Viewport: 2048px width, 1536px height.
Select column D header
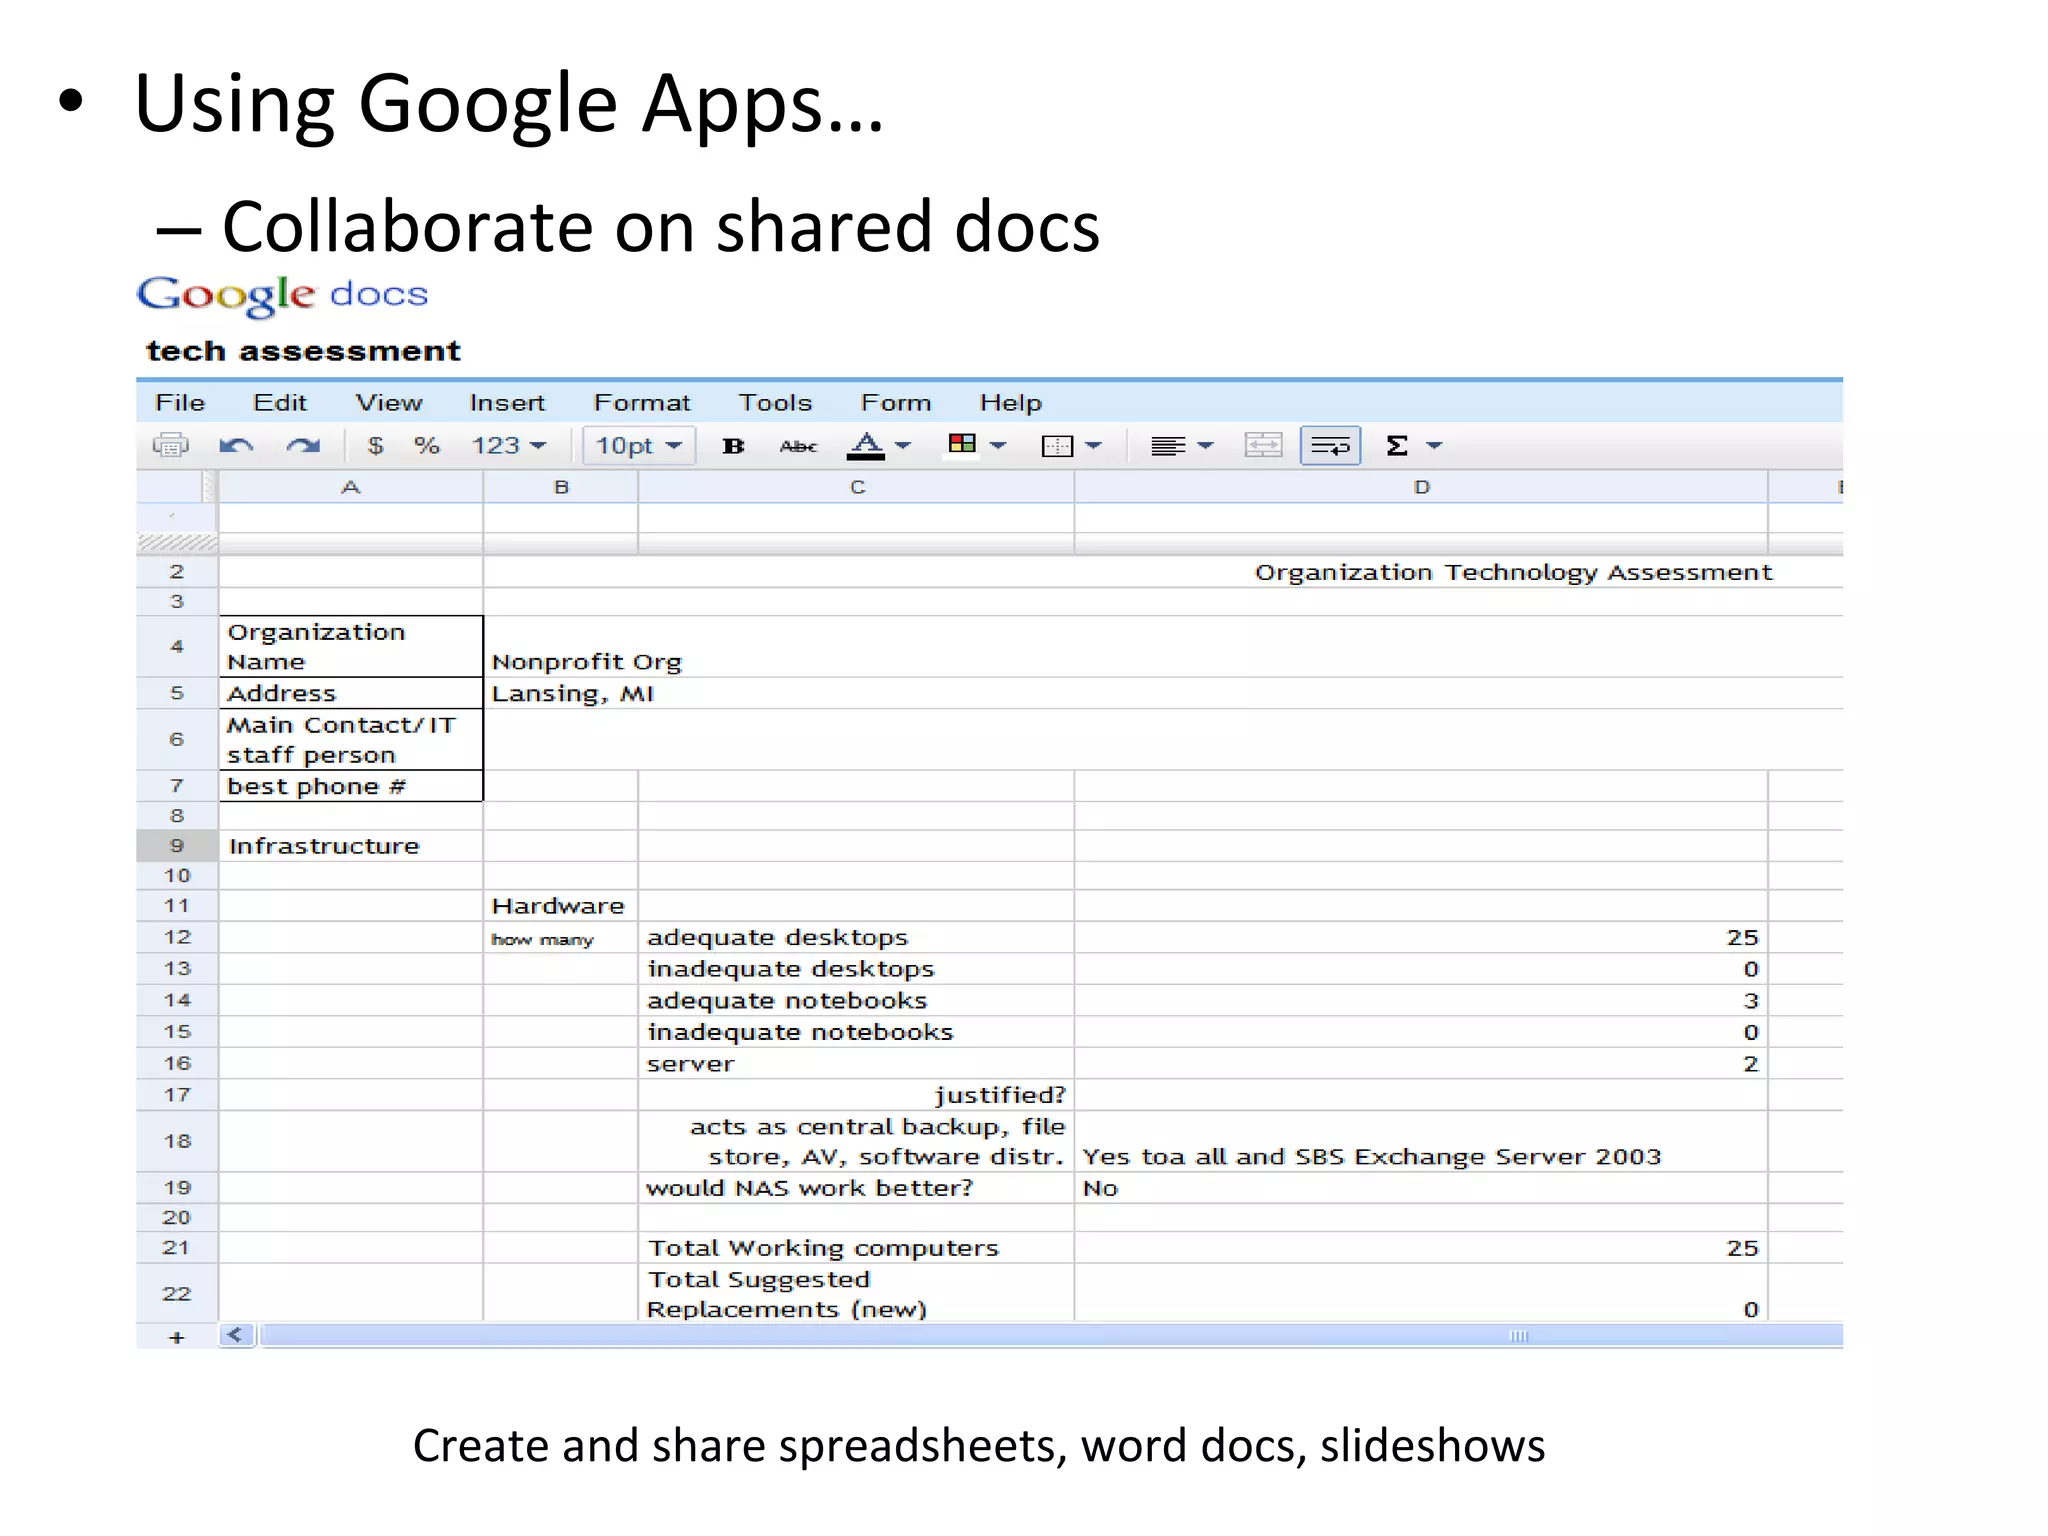pos(1421,487)
